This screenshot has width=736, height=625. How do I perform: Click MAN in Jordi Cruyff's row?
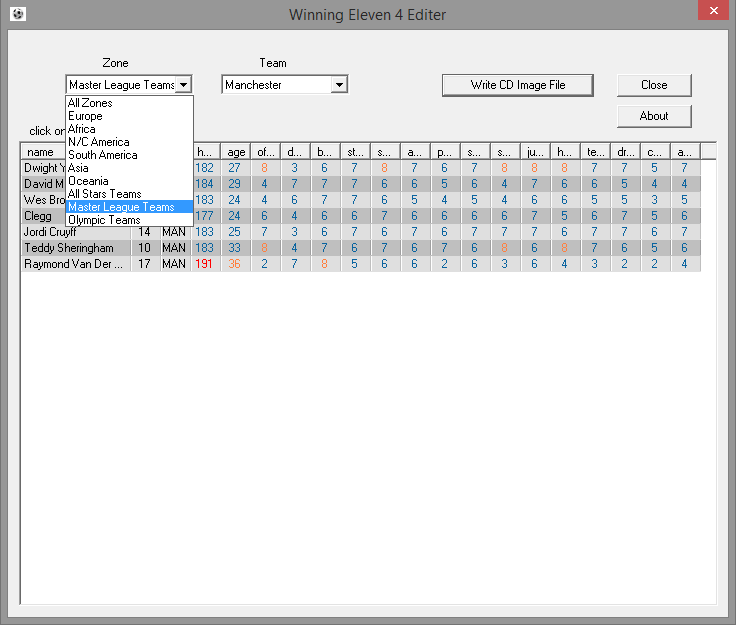coord(174,232)
